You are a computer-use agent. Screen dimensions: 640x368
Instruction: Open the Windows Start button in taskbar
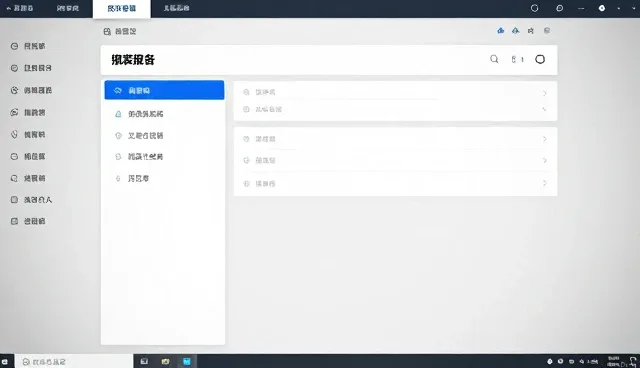coord(5,361)
